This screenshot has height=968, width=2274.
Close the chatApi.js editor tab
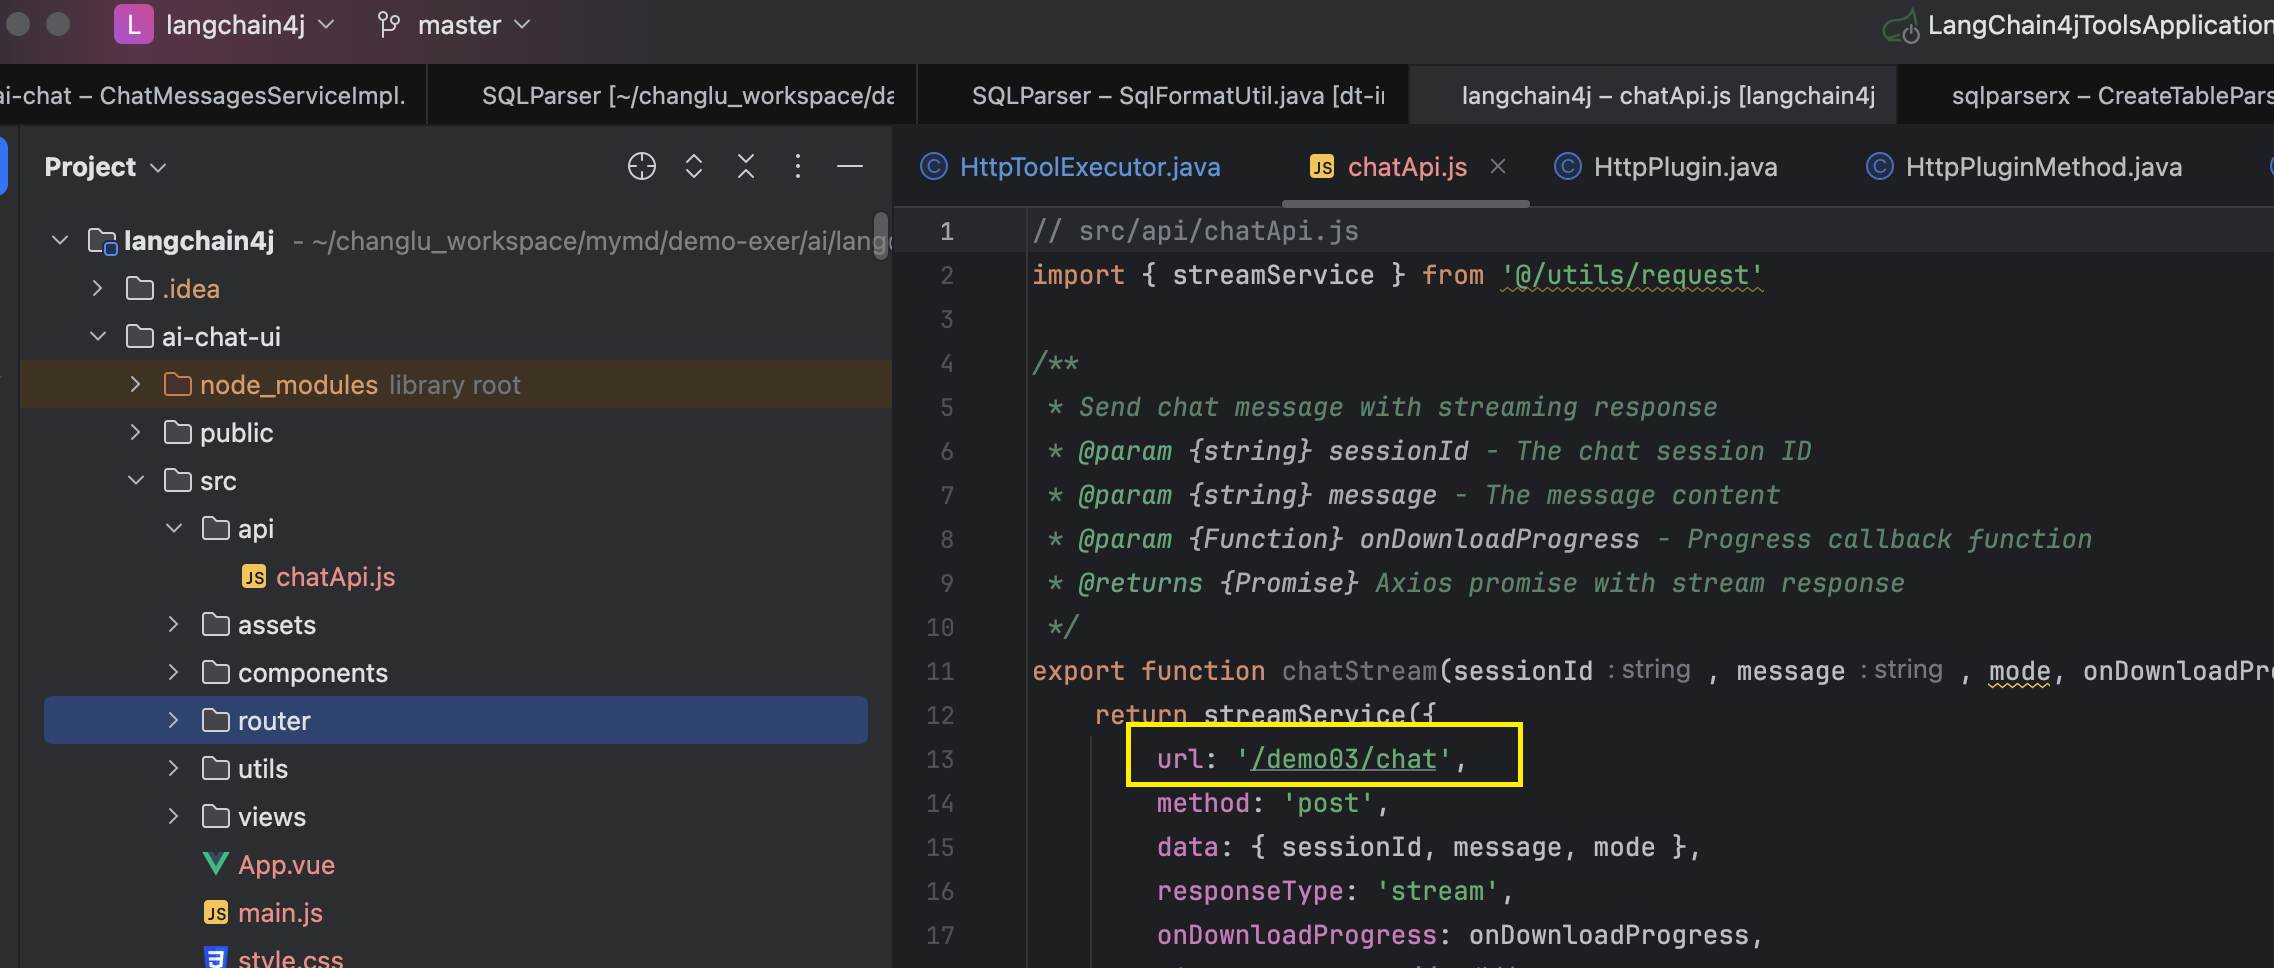pos(1498,166)
